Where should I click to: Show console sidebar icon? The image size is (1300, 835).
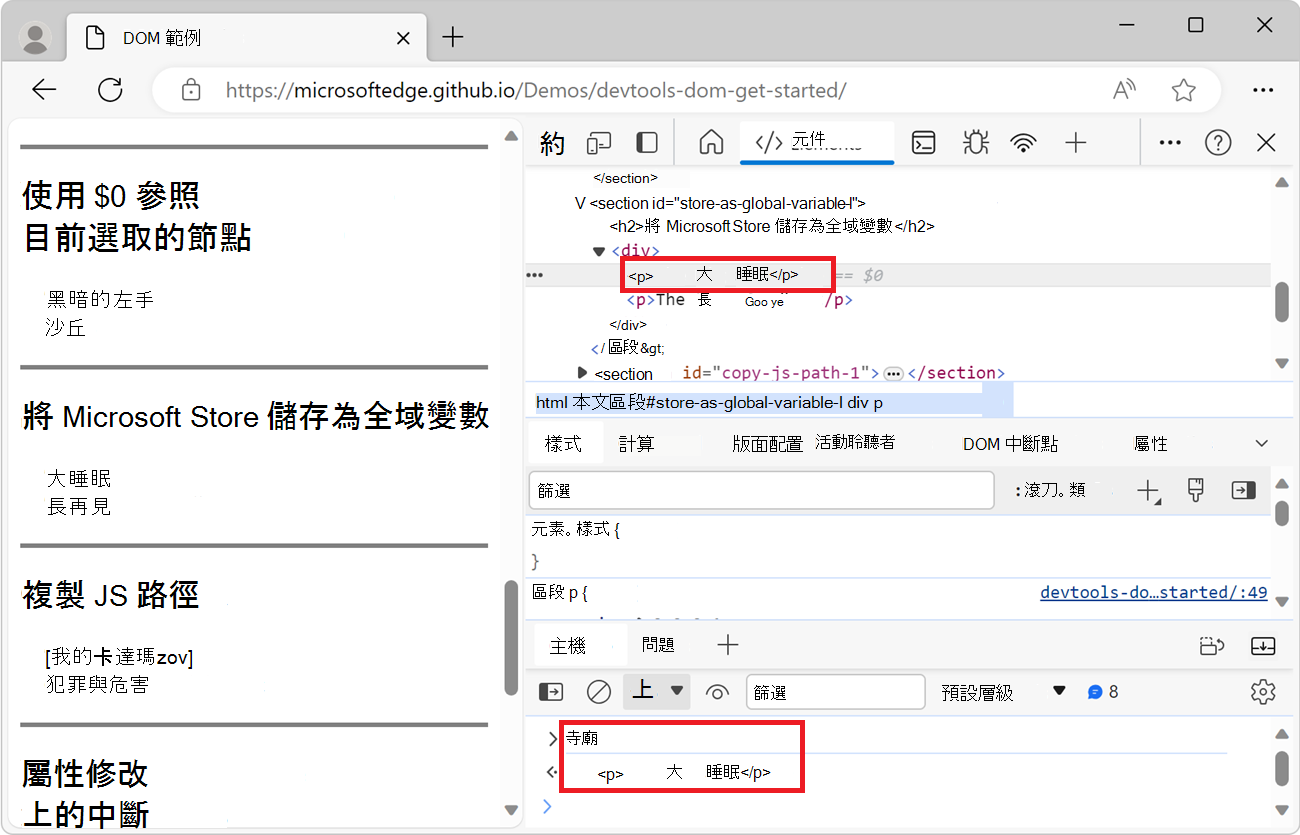tap(551, 691)
